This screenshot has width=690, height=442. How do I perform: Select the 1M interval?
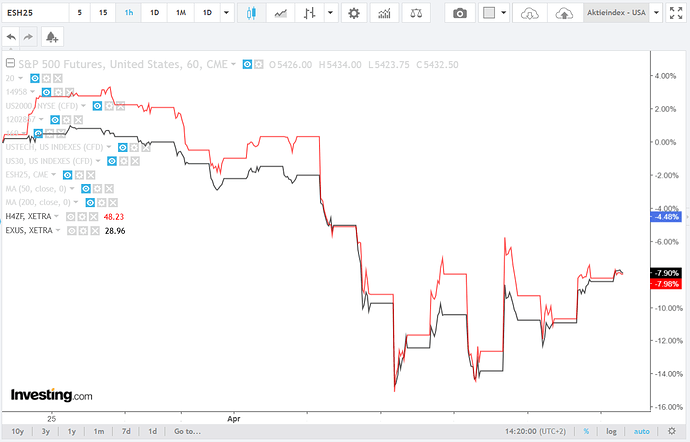[x=181, y=13]
